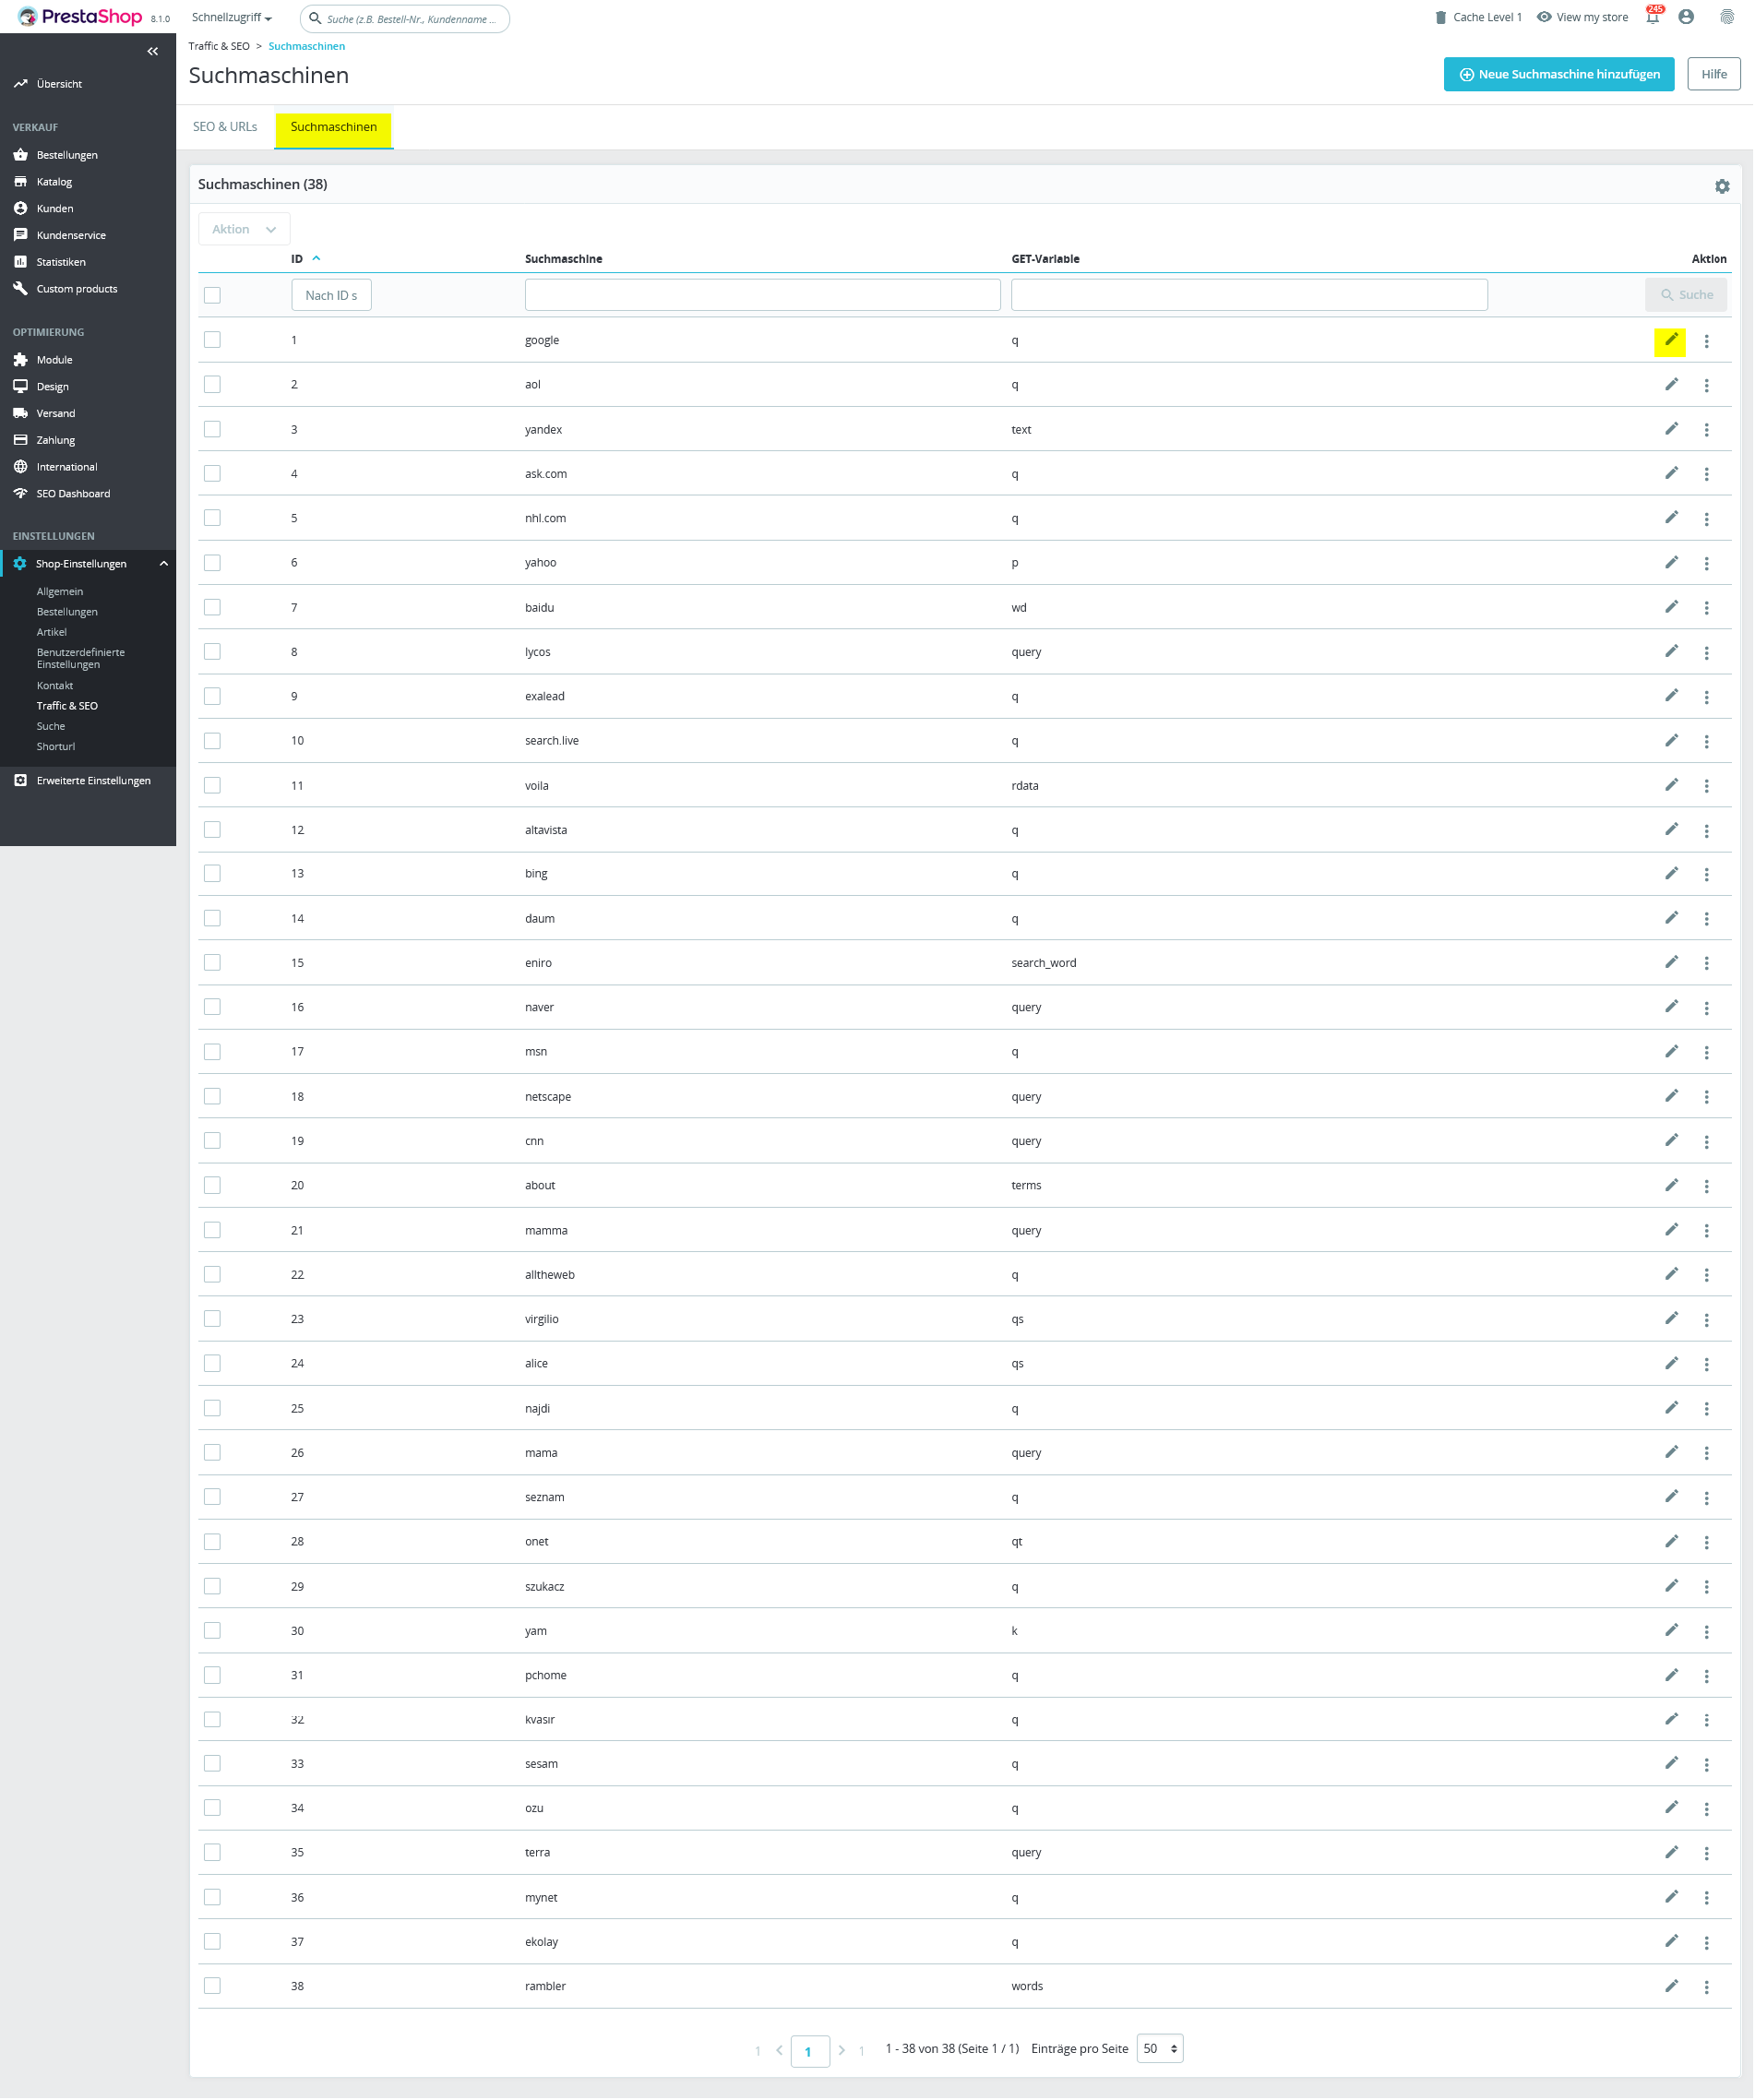
Task: Change Einträge pro Seite dropdown value
Action: (x=1161, y=2050)
